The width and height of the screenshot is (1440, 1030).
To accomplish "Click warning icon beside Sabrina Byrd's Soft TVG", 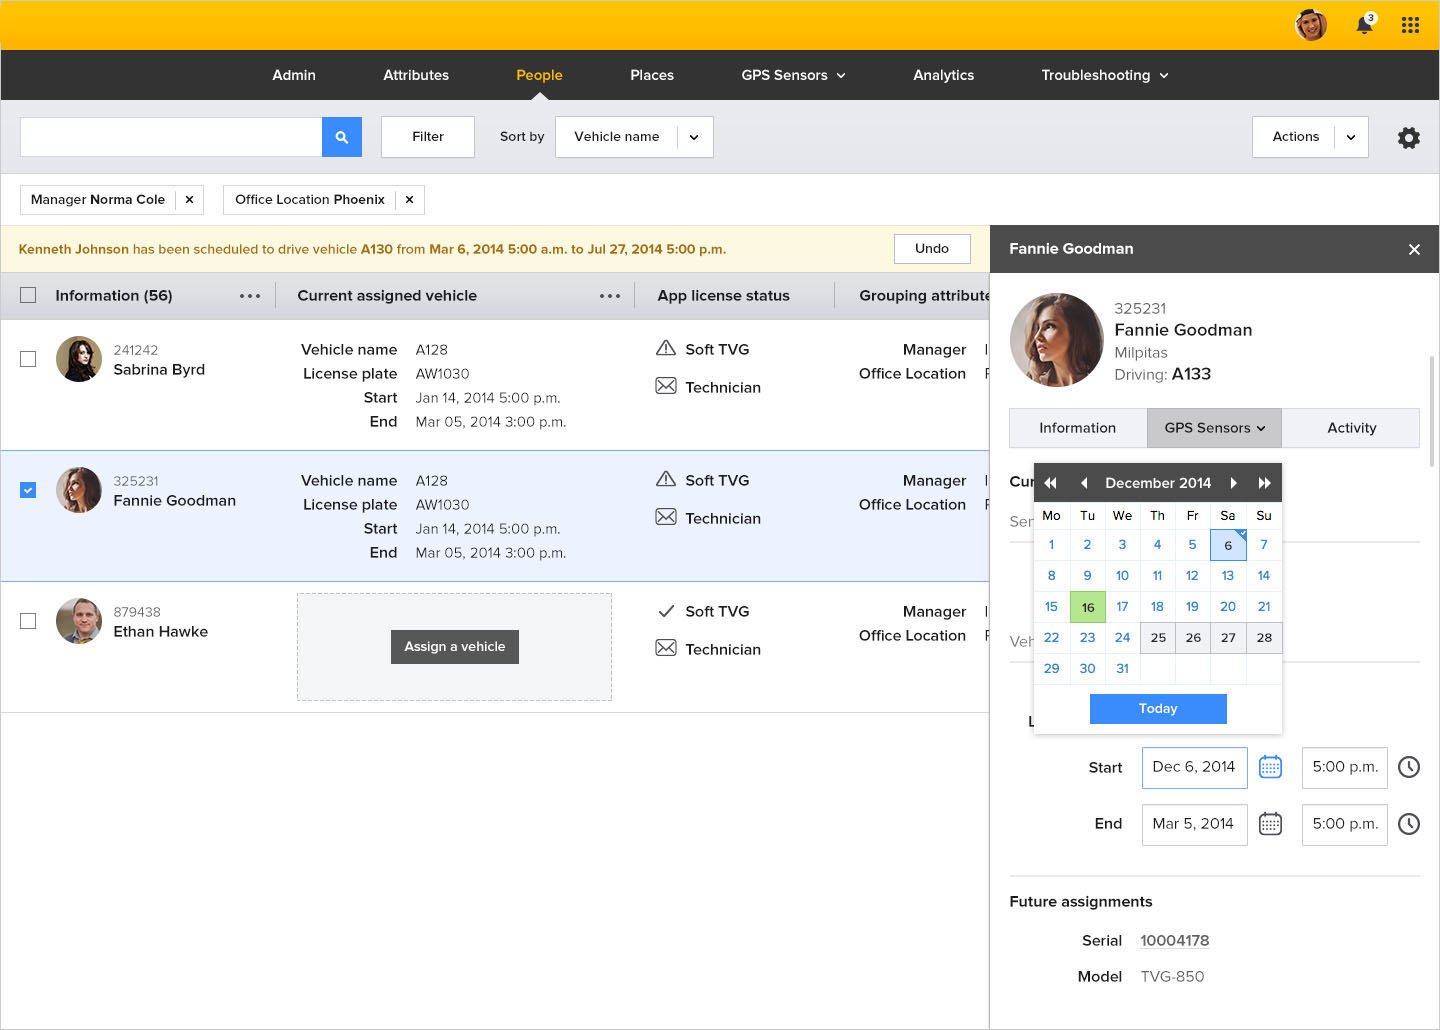I will click(666, 348).
